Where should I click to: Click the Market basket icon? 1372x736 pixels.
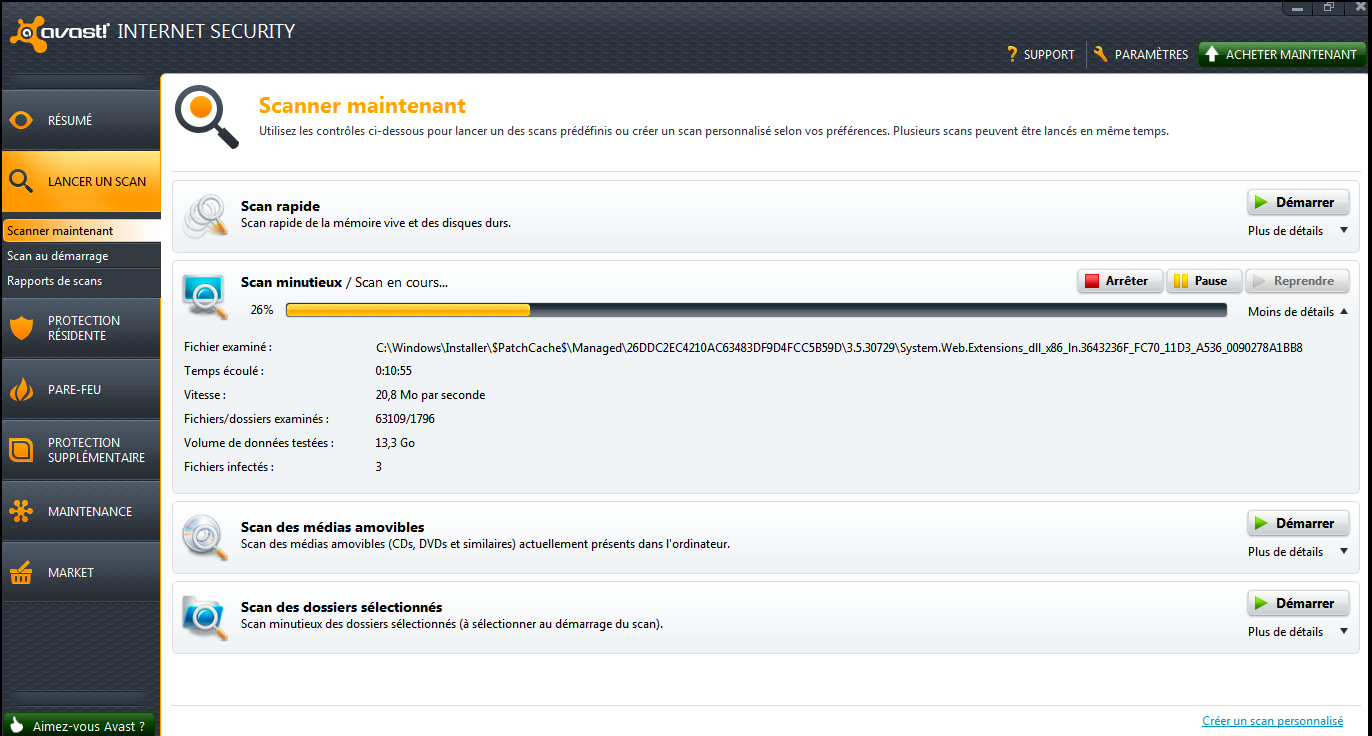[21, 572]
